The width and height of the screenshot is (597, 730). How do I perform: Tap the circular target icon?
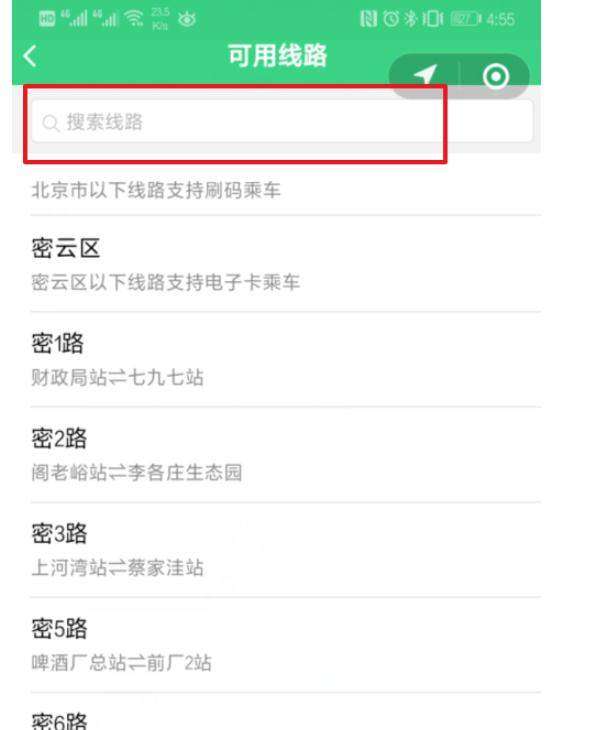tap(495, 76)
